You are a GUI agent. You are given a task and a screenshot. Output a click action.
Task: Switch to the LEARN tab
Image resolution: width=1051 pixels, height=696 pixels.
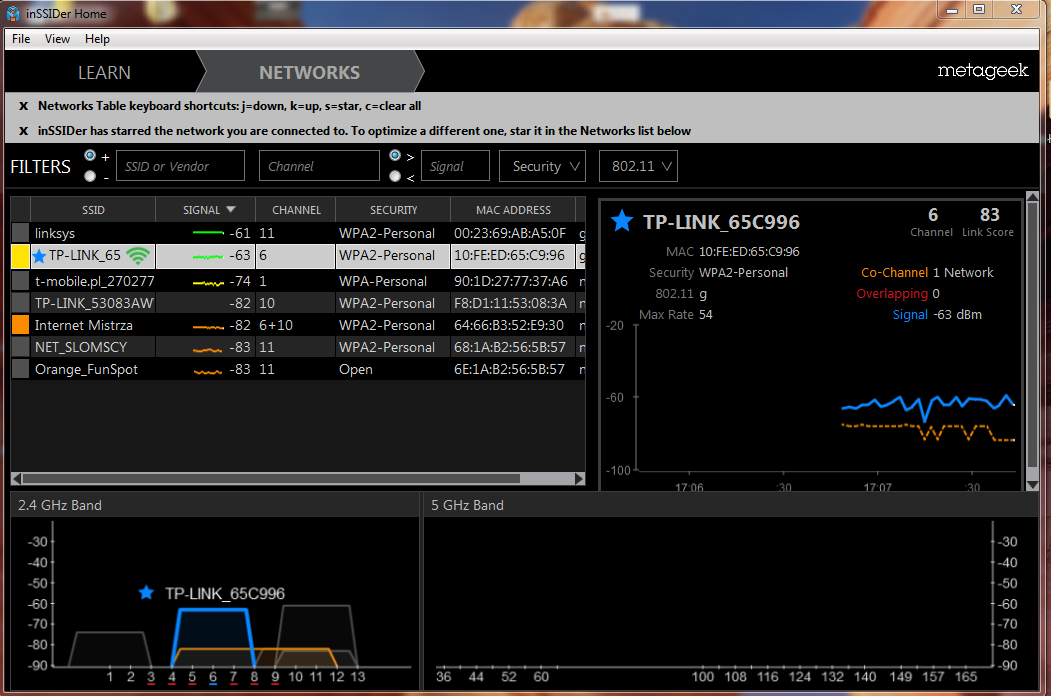point(104,73)
